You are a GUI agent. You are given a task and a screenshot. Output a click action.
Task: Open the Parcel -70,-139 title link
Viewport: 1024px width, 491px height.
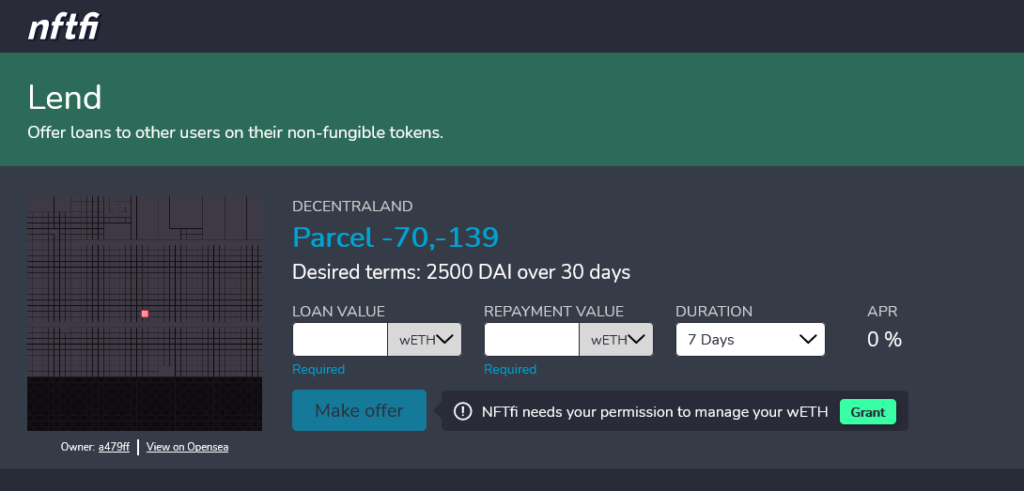tap(396, 237)
